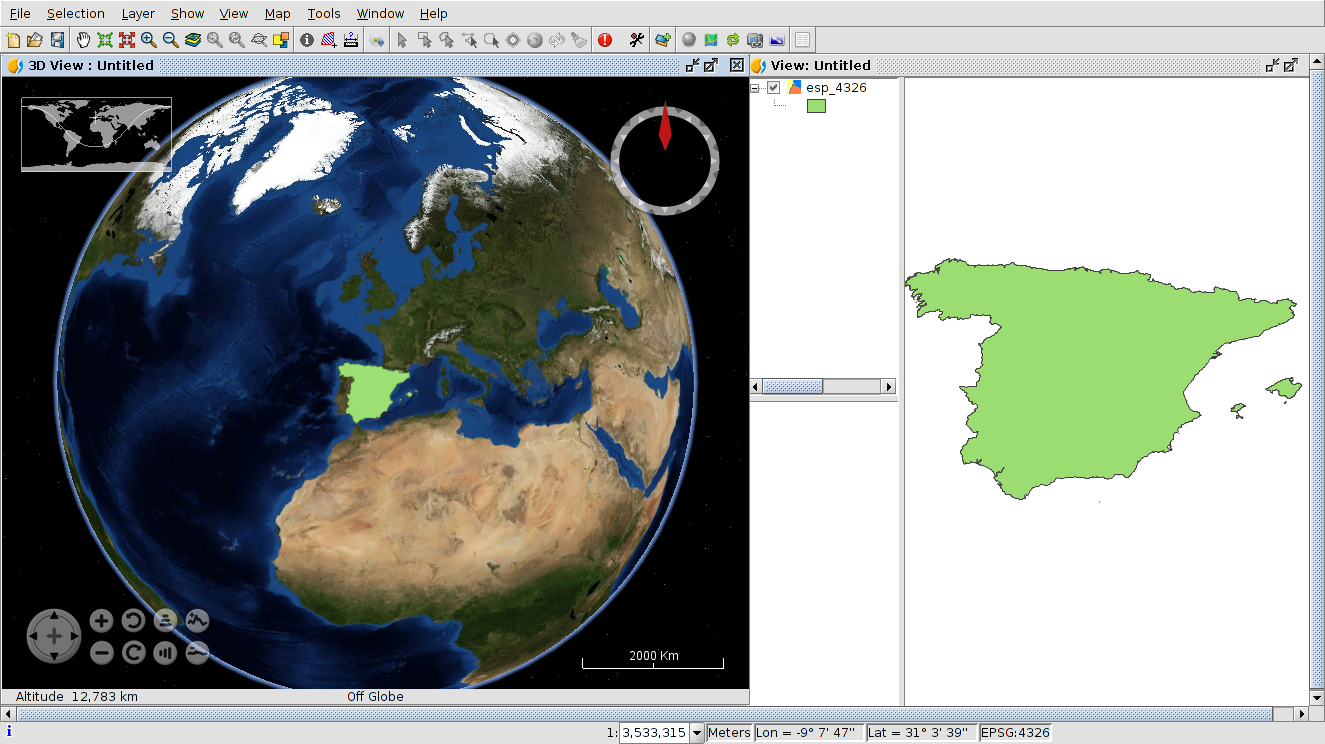Screen dimensions: 1325x744
Task: Save the project with floppy disk icon
Action: (x=57, y=40)
